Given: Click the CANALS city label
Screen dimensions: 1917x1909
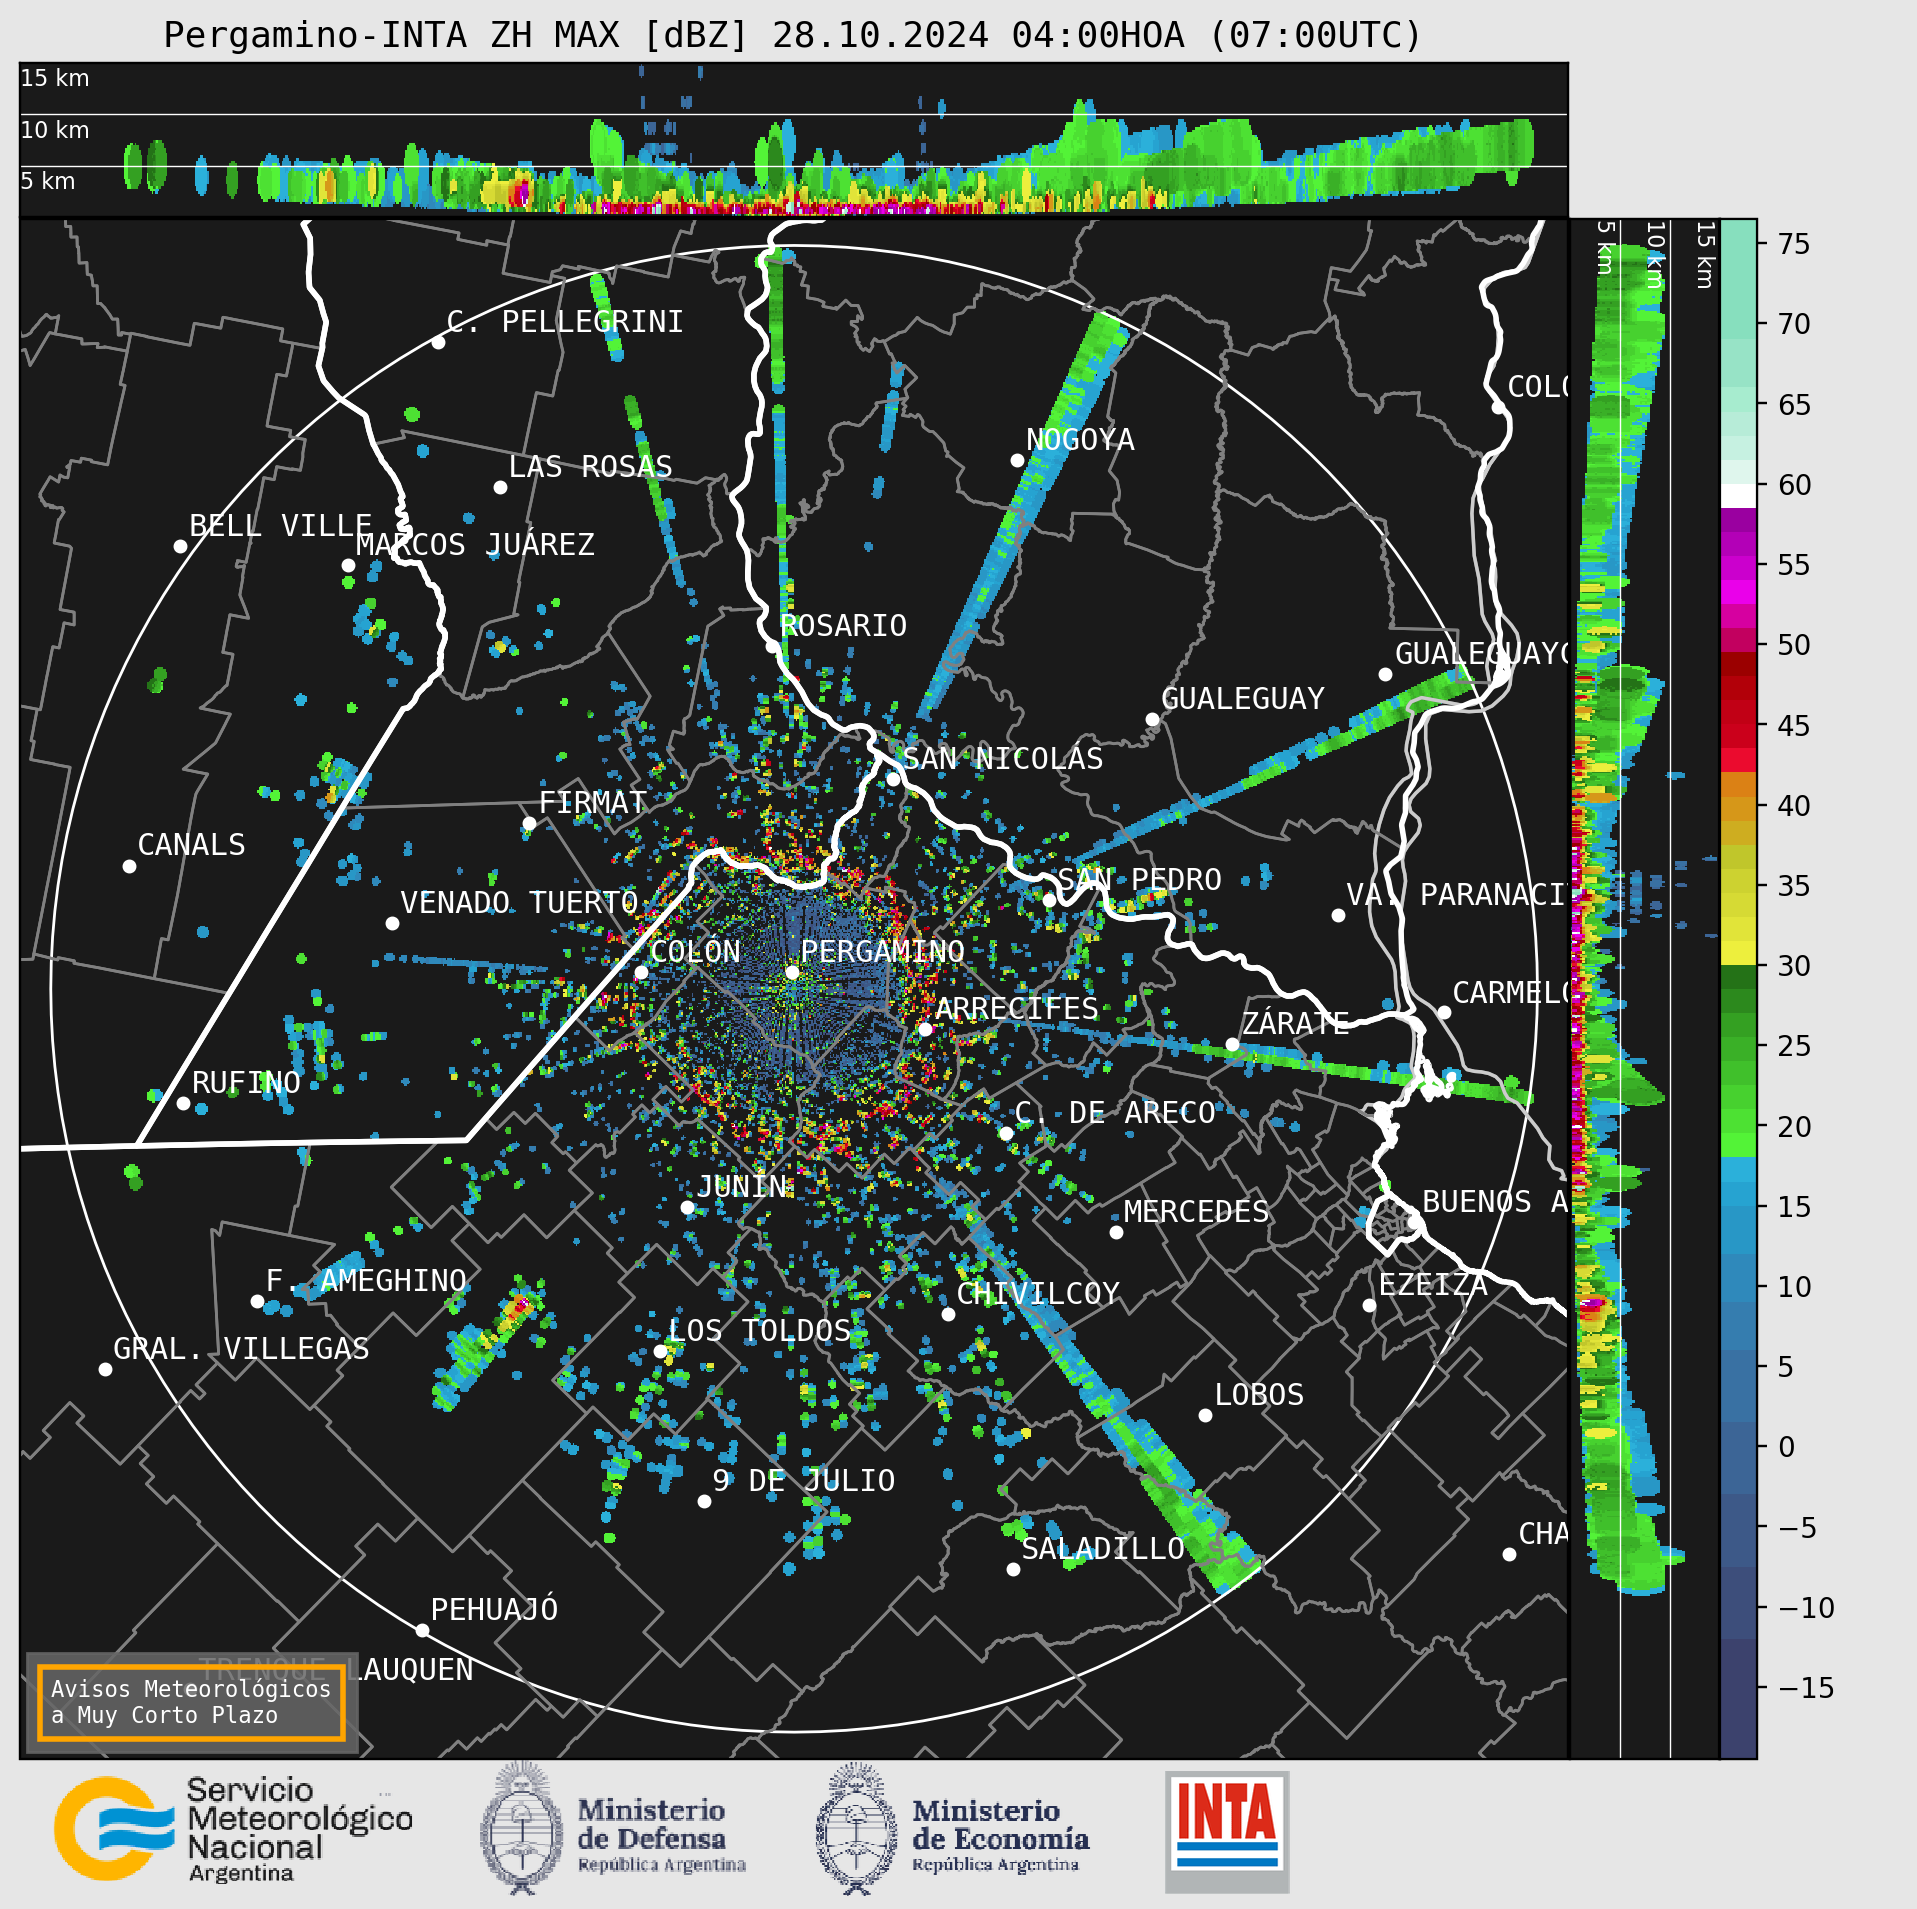Looking at the screenshot, I should coord(191,845).
